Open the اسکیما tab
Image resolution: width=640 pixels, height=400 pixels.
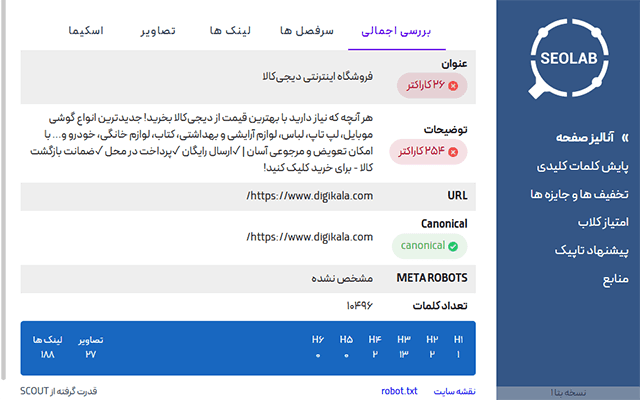tap(86, 31)
